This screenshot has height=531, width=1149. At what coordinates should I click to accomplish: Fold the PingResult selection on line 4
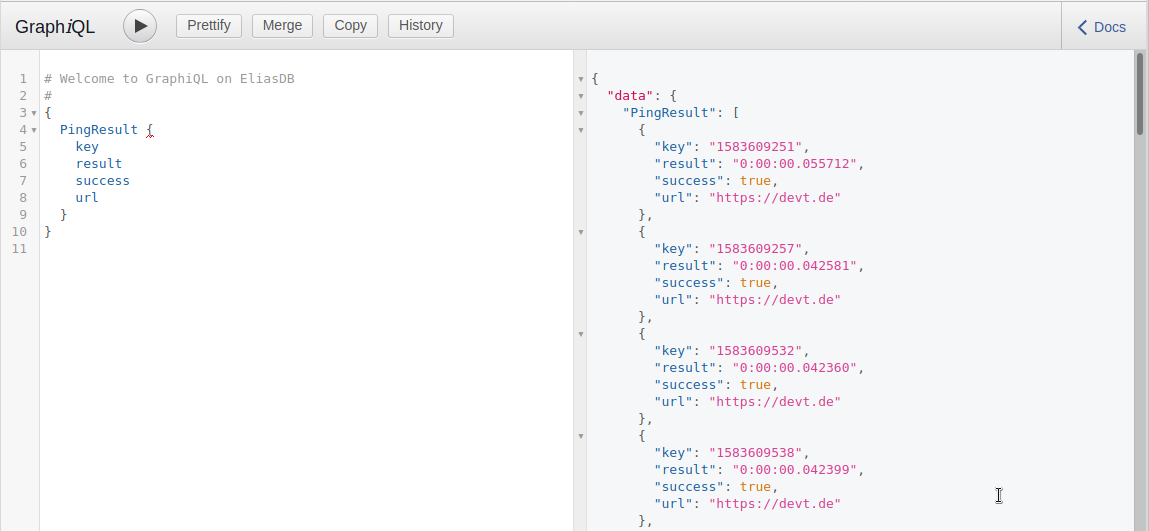click(34, 130)
